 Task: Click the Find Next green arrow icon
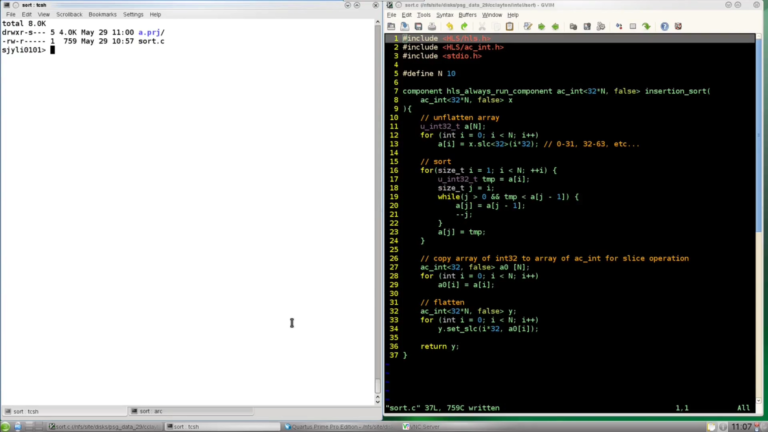541,26
